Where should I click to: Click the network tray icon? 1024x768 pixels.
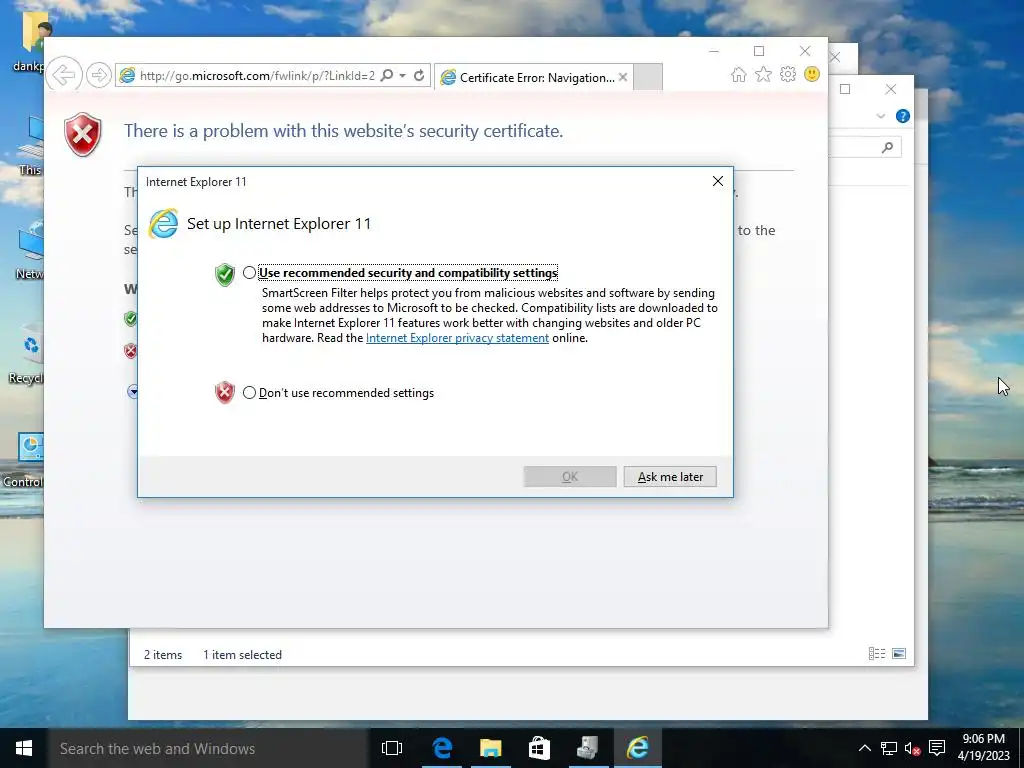pyautogui.click(x=888, y=748)
